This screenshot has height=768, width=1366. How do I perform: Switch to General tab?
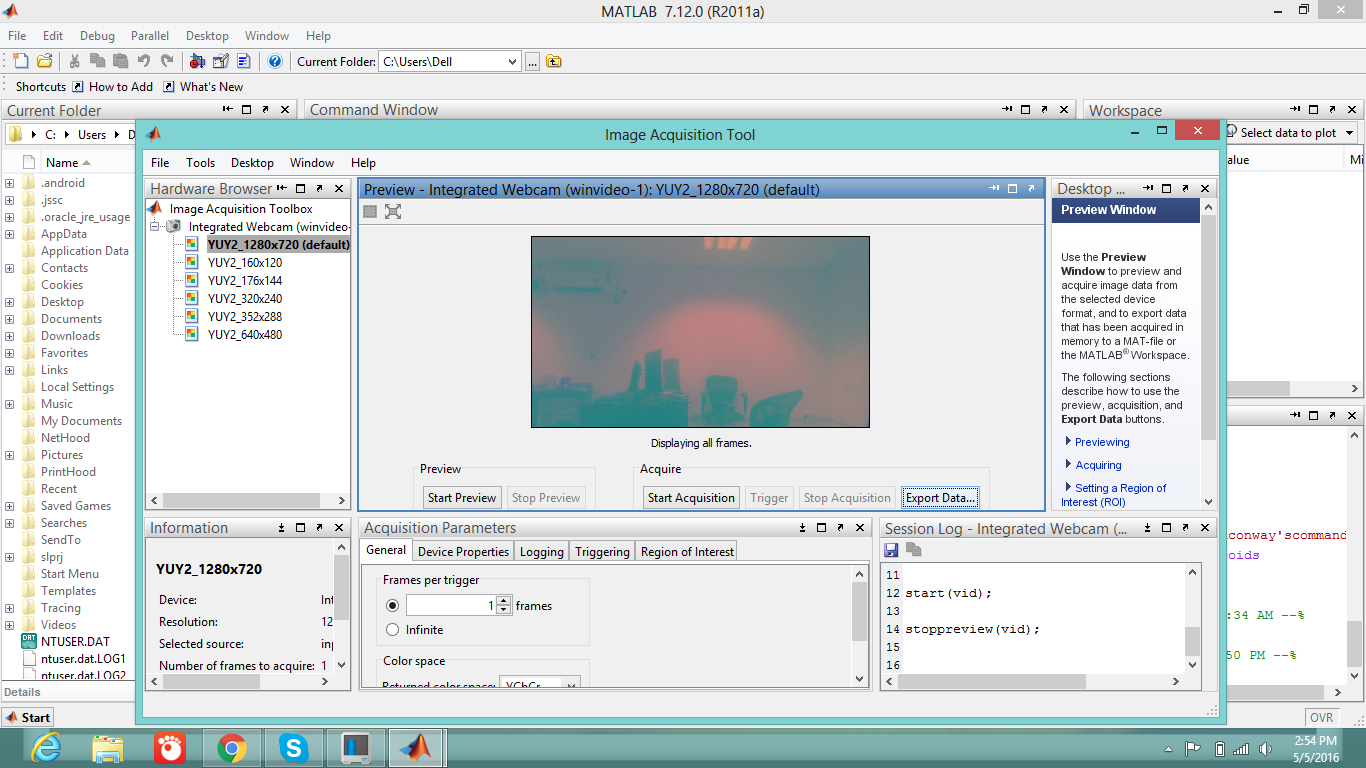pyautogui.click(x=386, y=550)
